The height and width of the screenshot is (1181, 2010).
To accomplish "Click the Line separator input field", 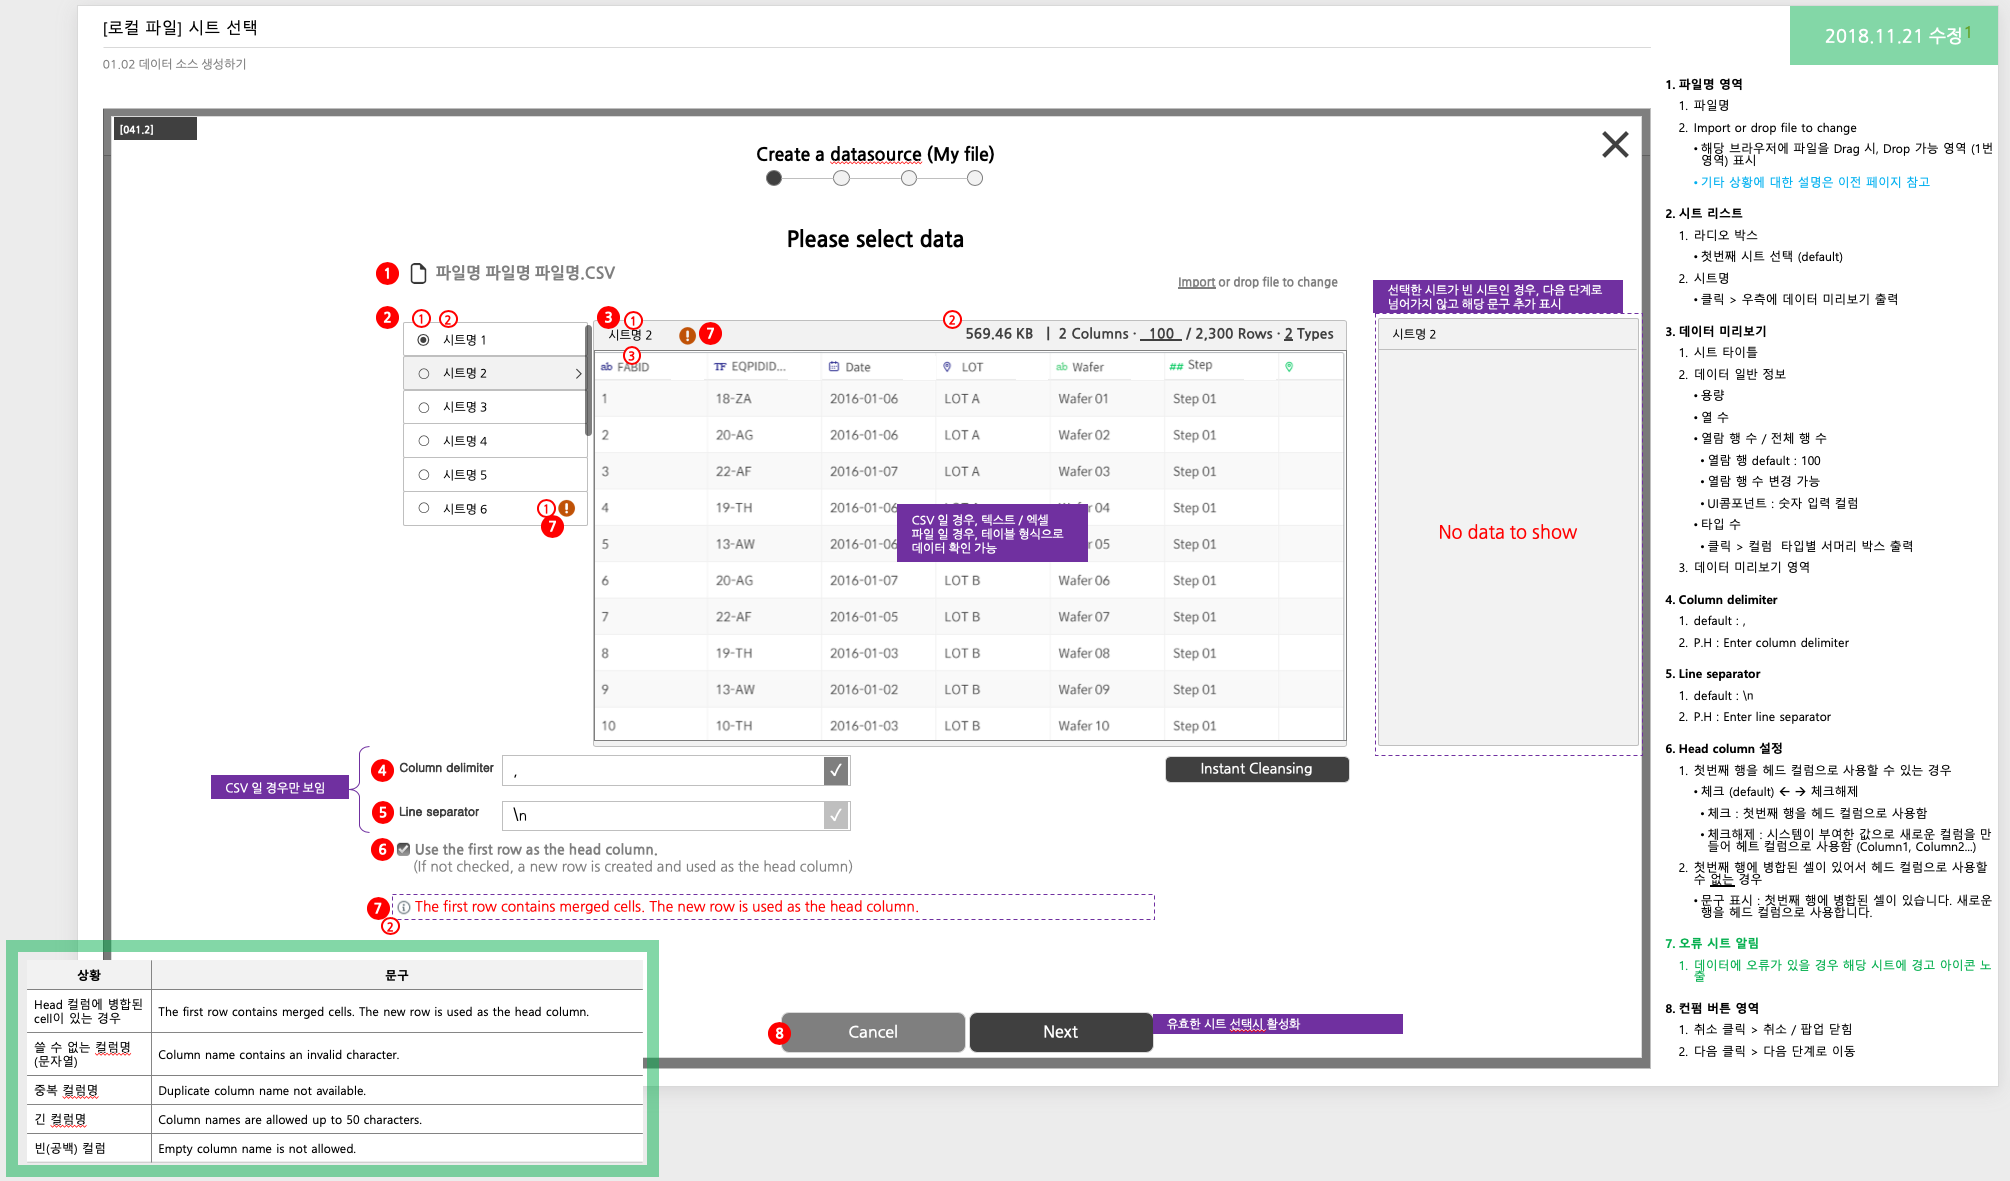I will click(x=663, y=815).
